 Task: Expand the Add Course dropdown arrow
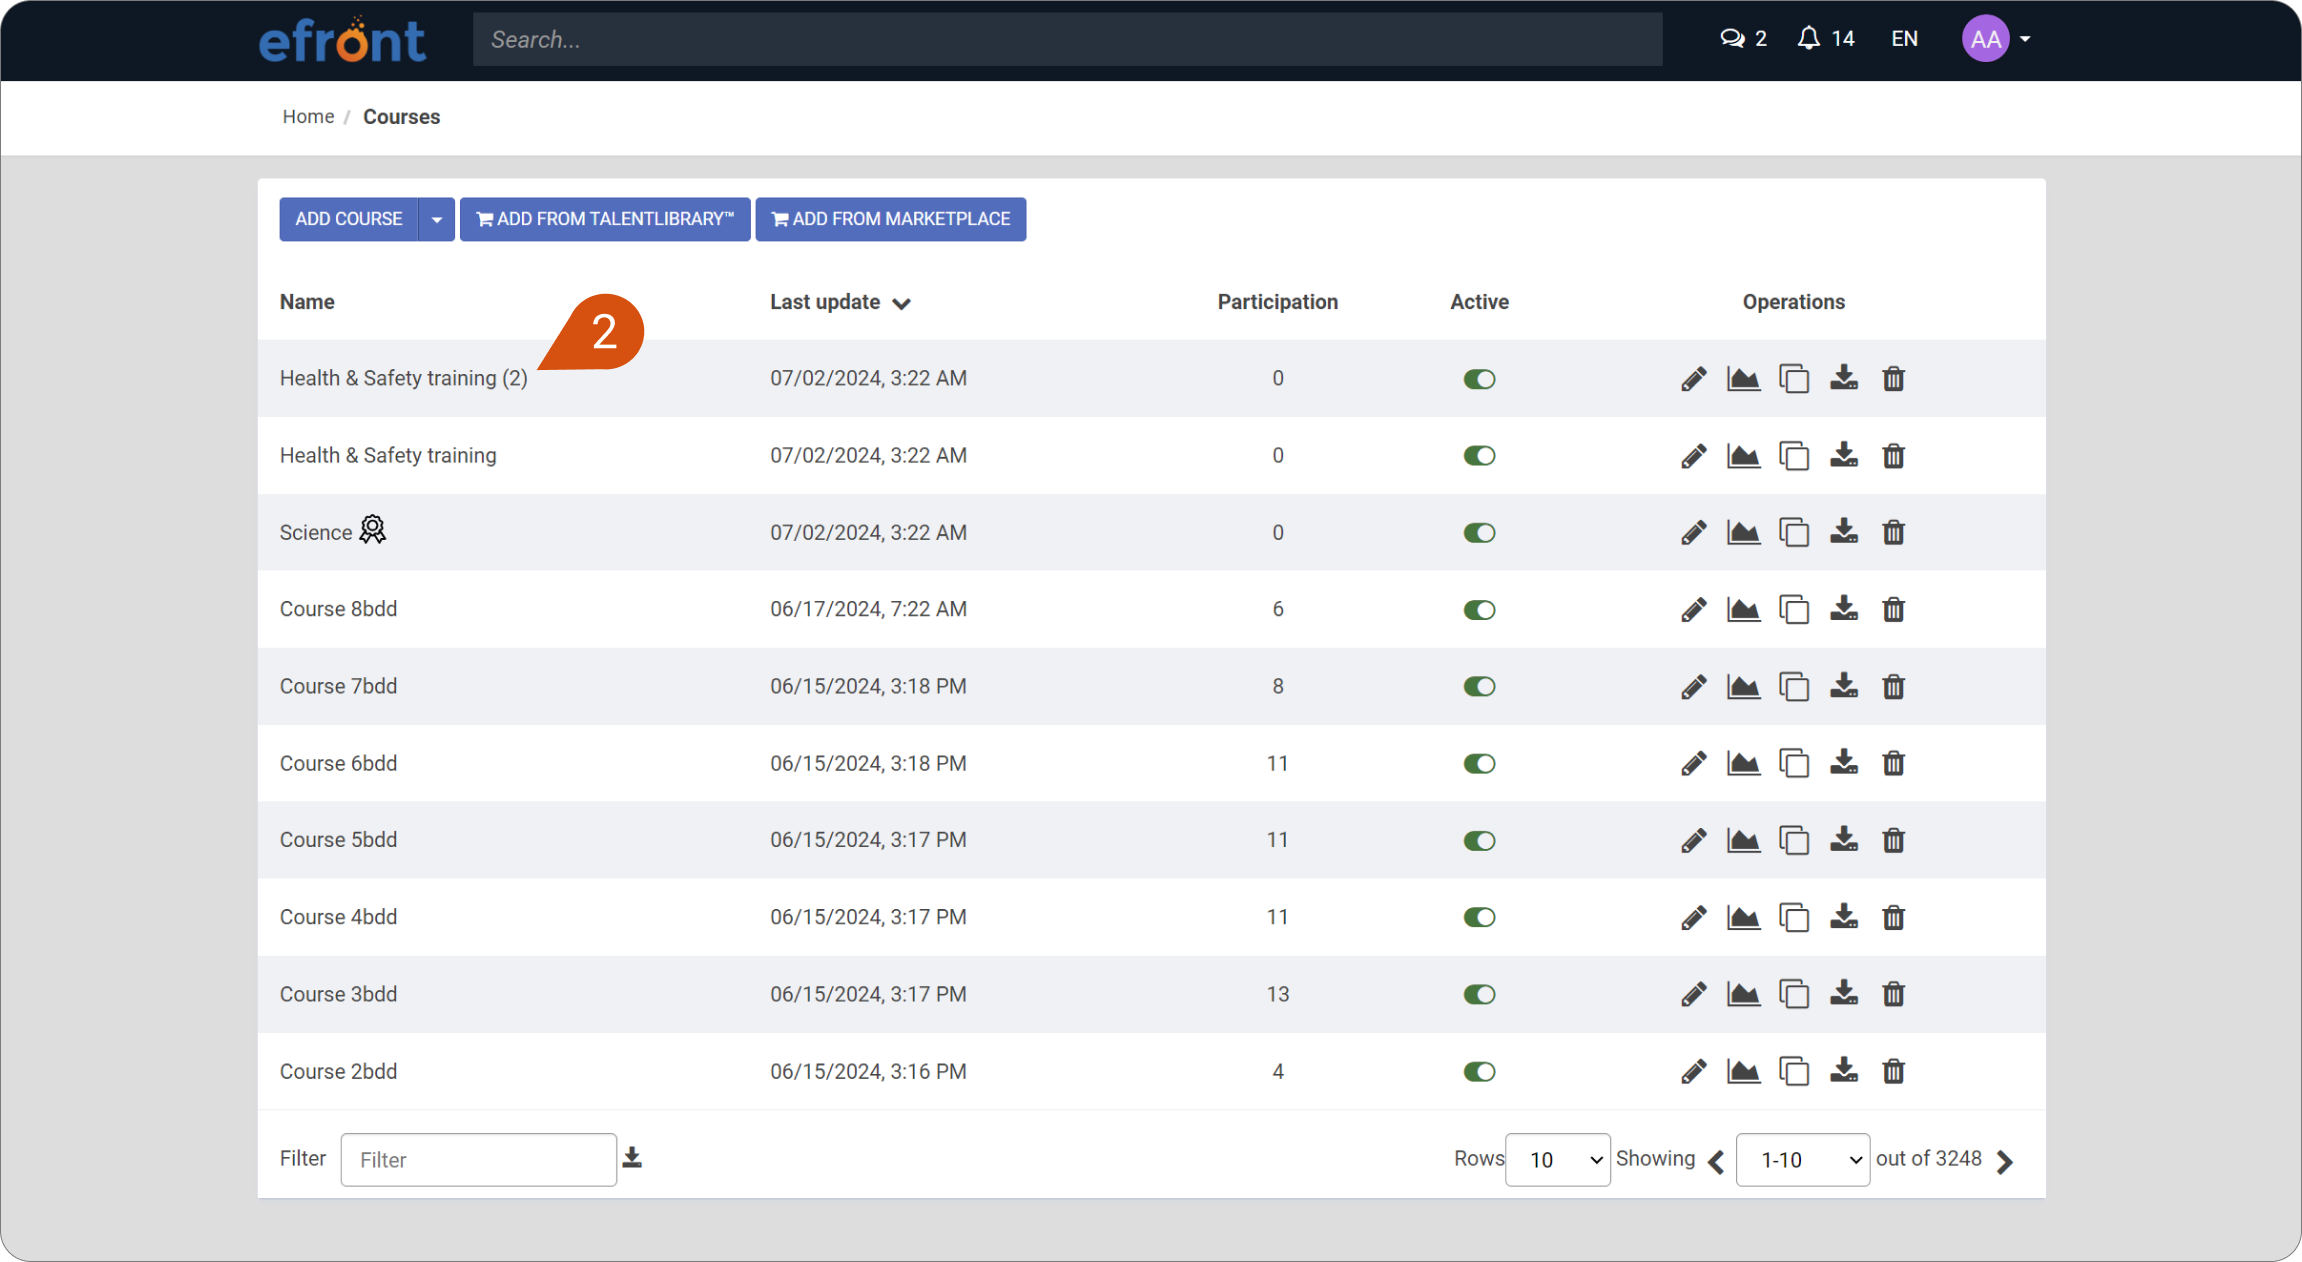click(437, 219)
